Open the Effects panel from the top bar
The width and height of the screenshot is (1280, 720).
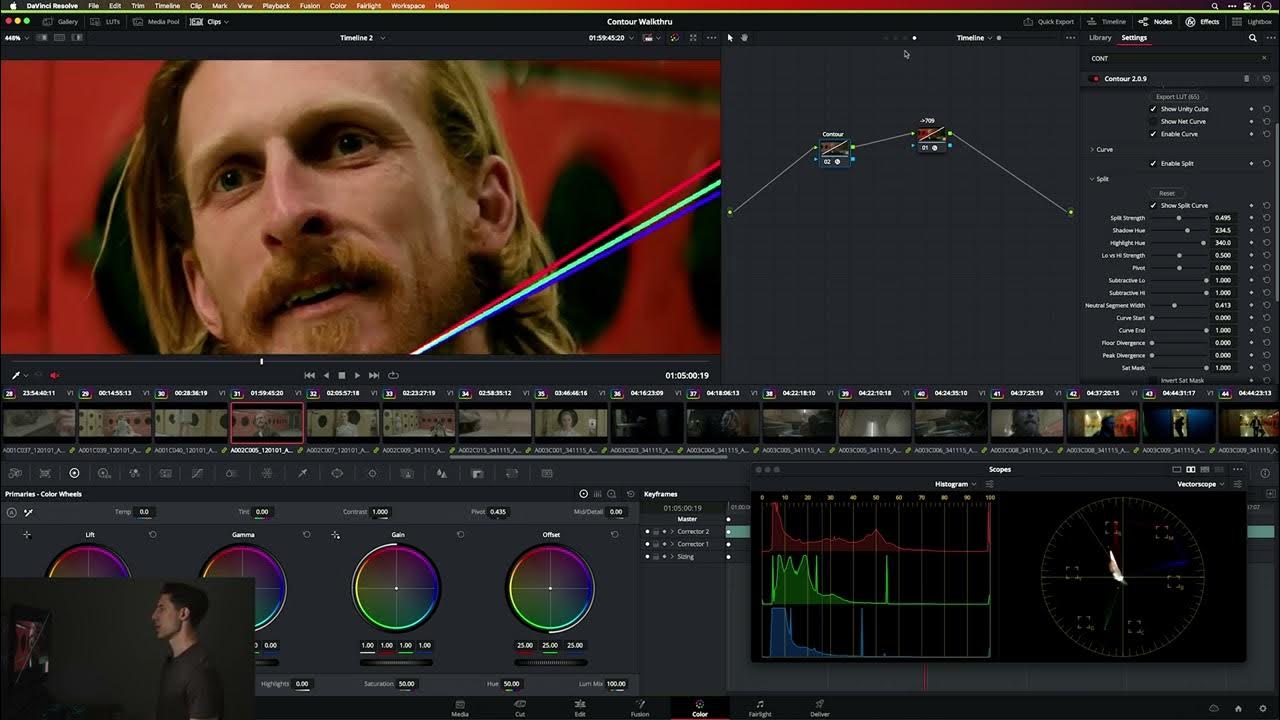click(x=1202, y=21)
